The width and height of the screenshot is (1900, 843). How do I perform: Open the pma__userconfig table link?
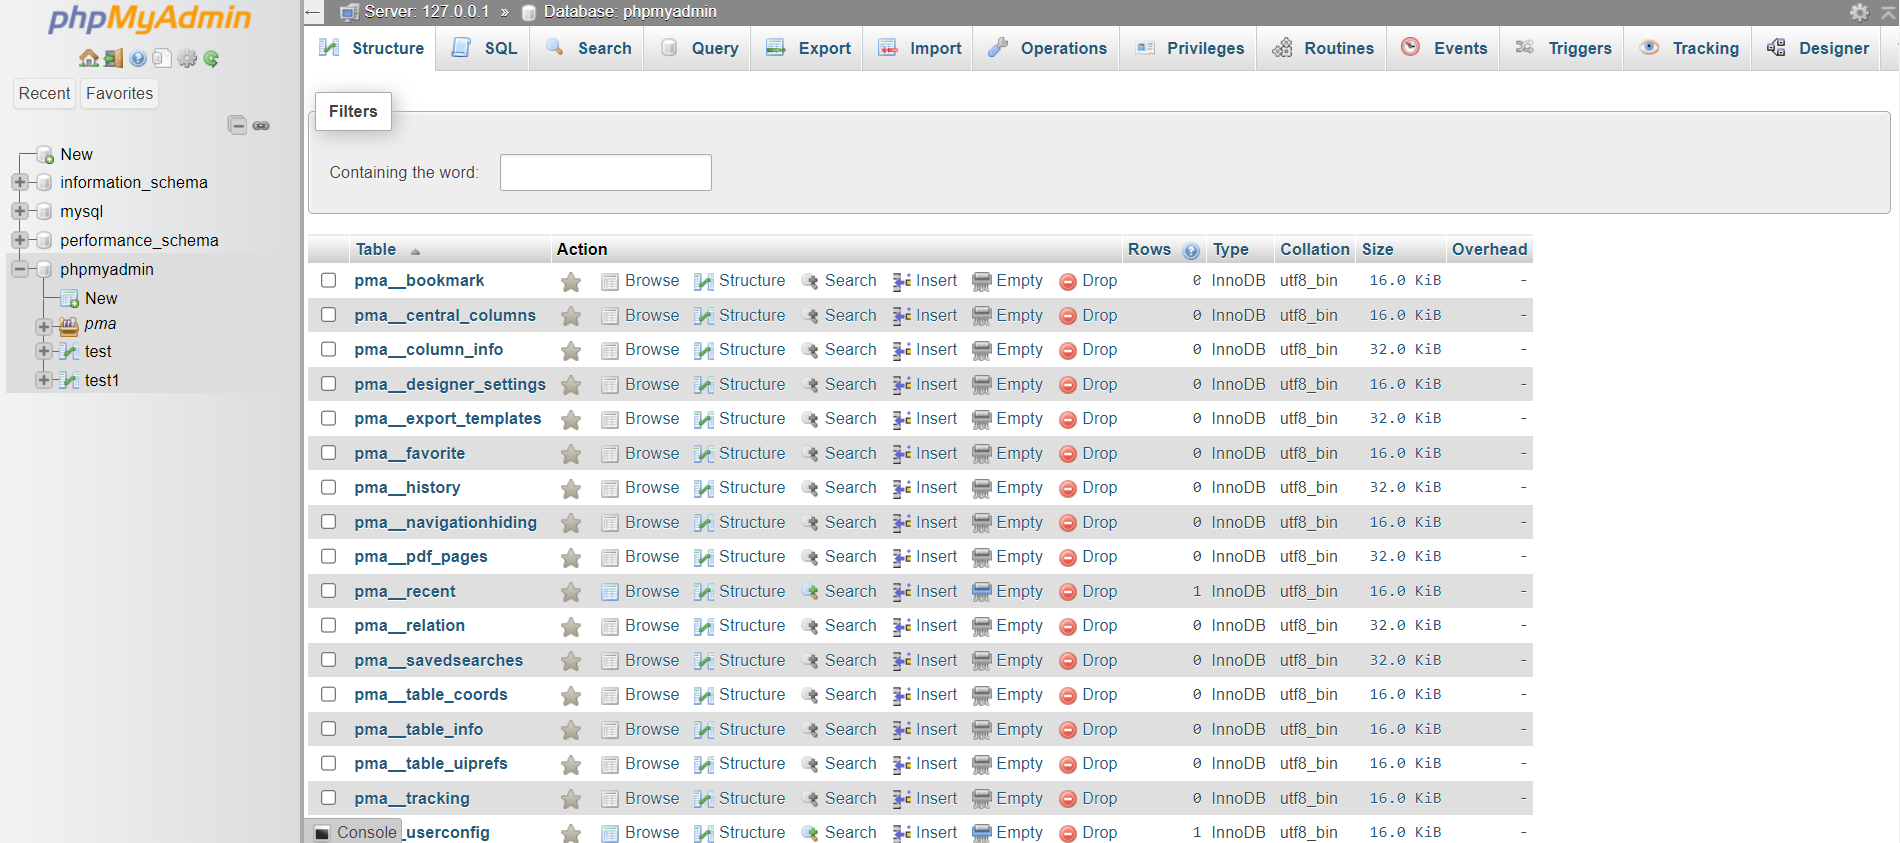click(x=447, y=832)
